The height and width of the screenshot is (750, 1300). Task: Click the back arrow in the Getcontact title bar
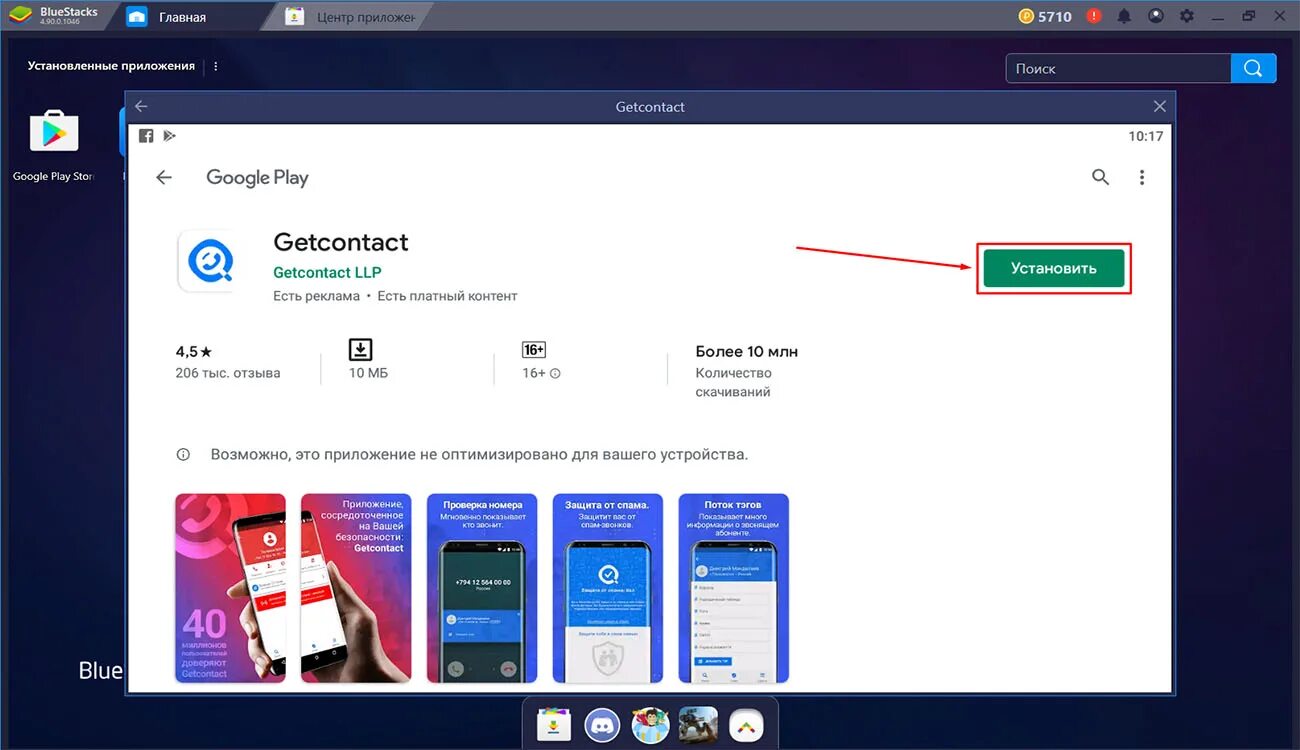[141, 106]
